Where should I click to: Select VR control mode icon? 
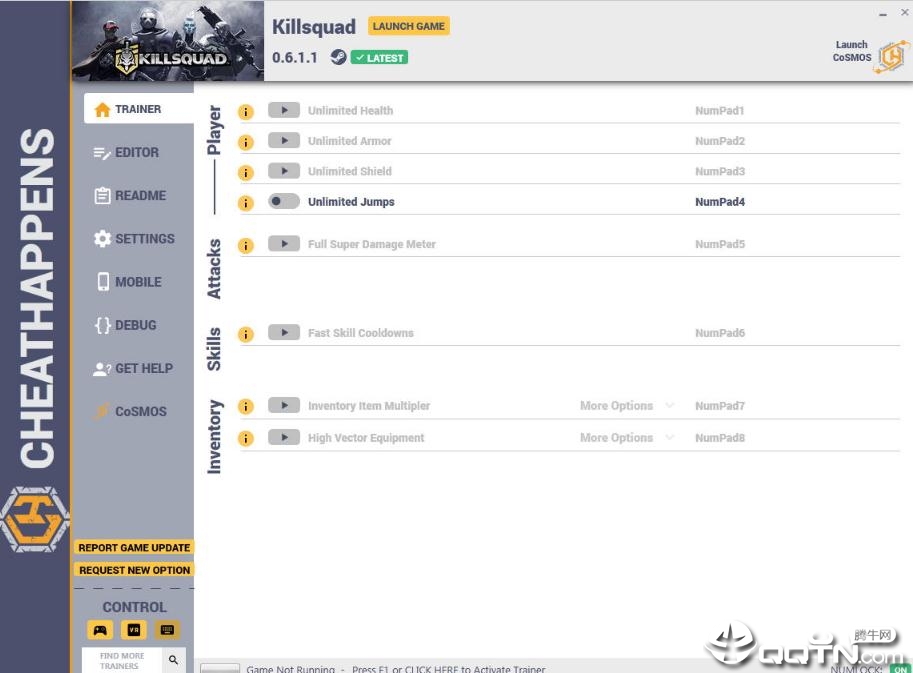click(134, 630)
